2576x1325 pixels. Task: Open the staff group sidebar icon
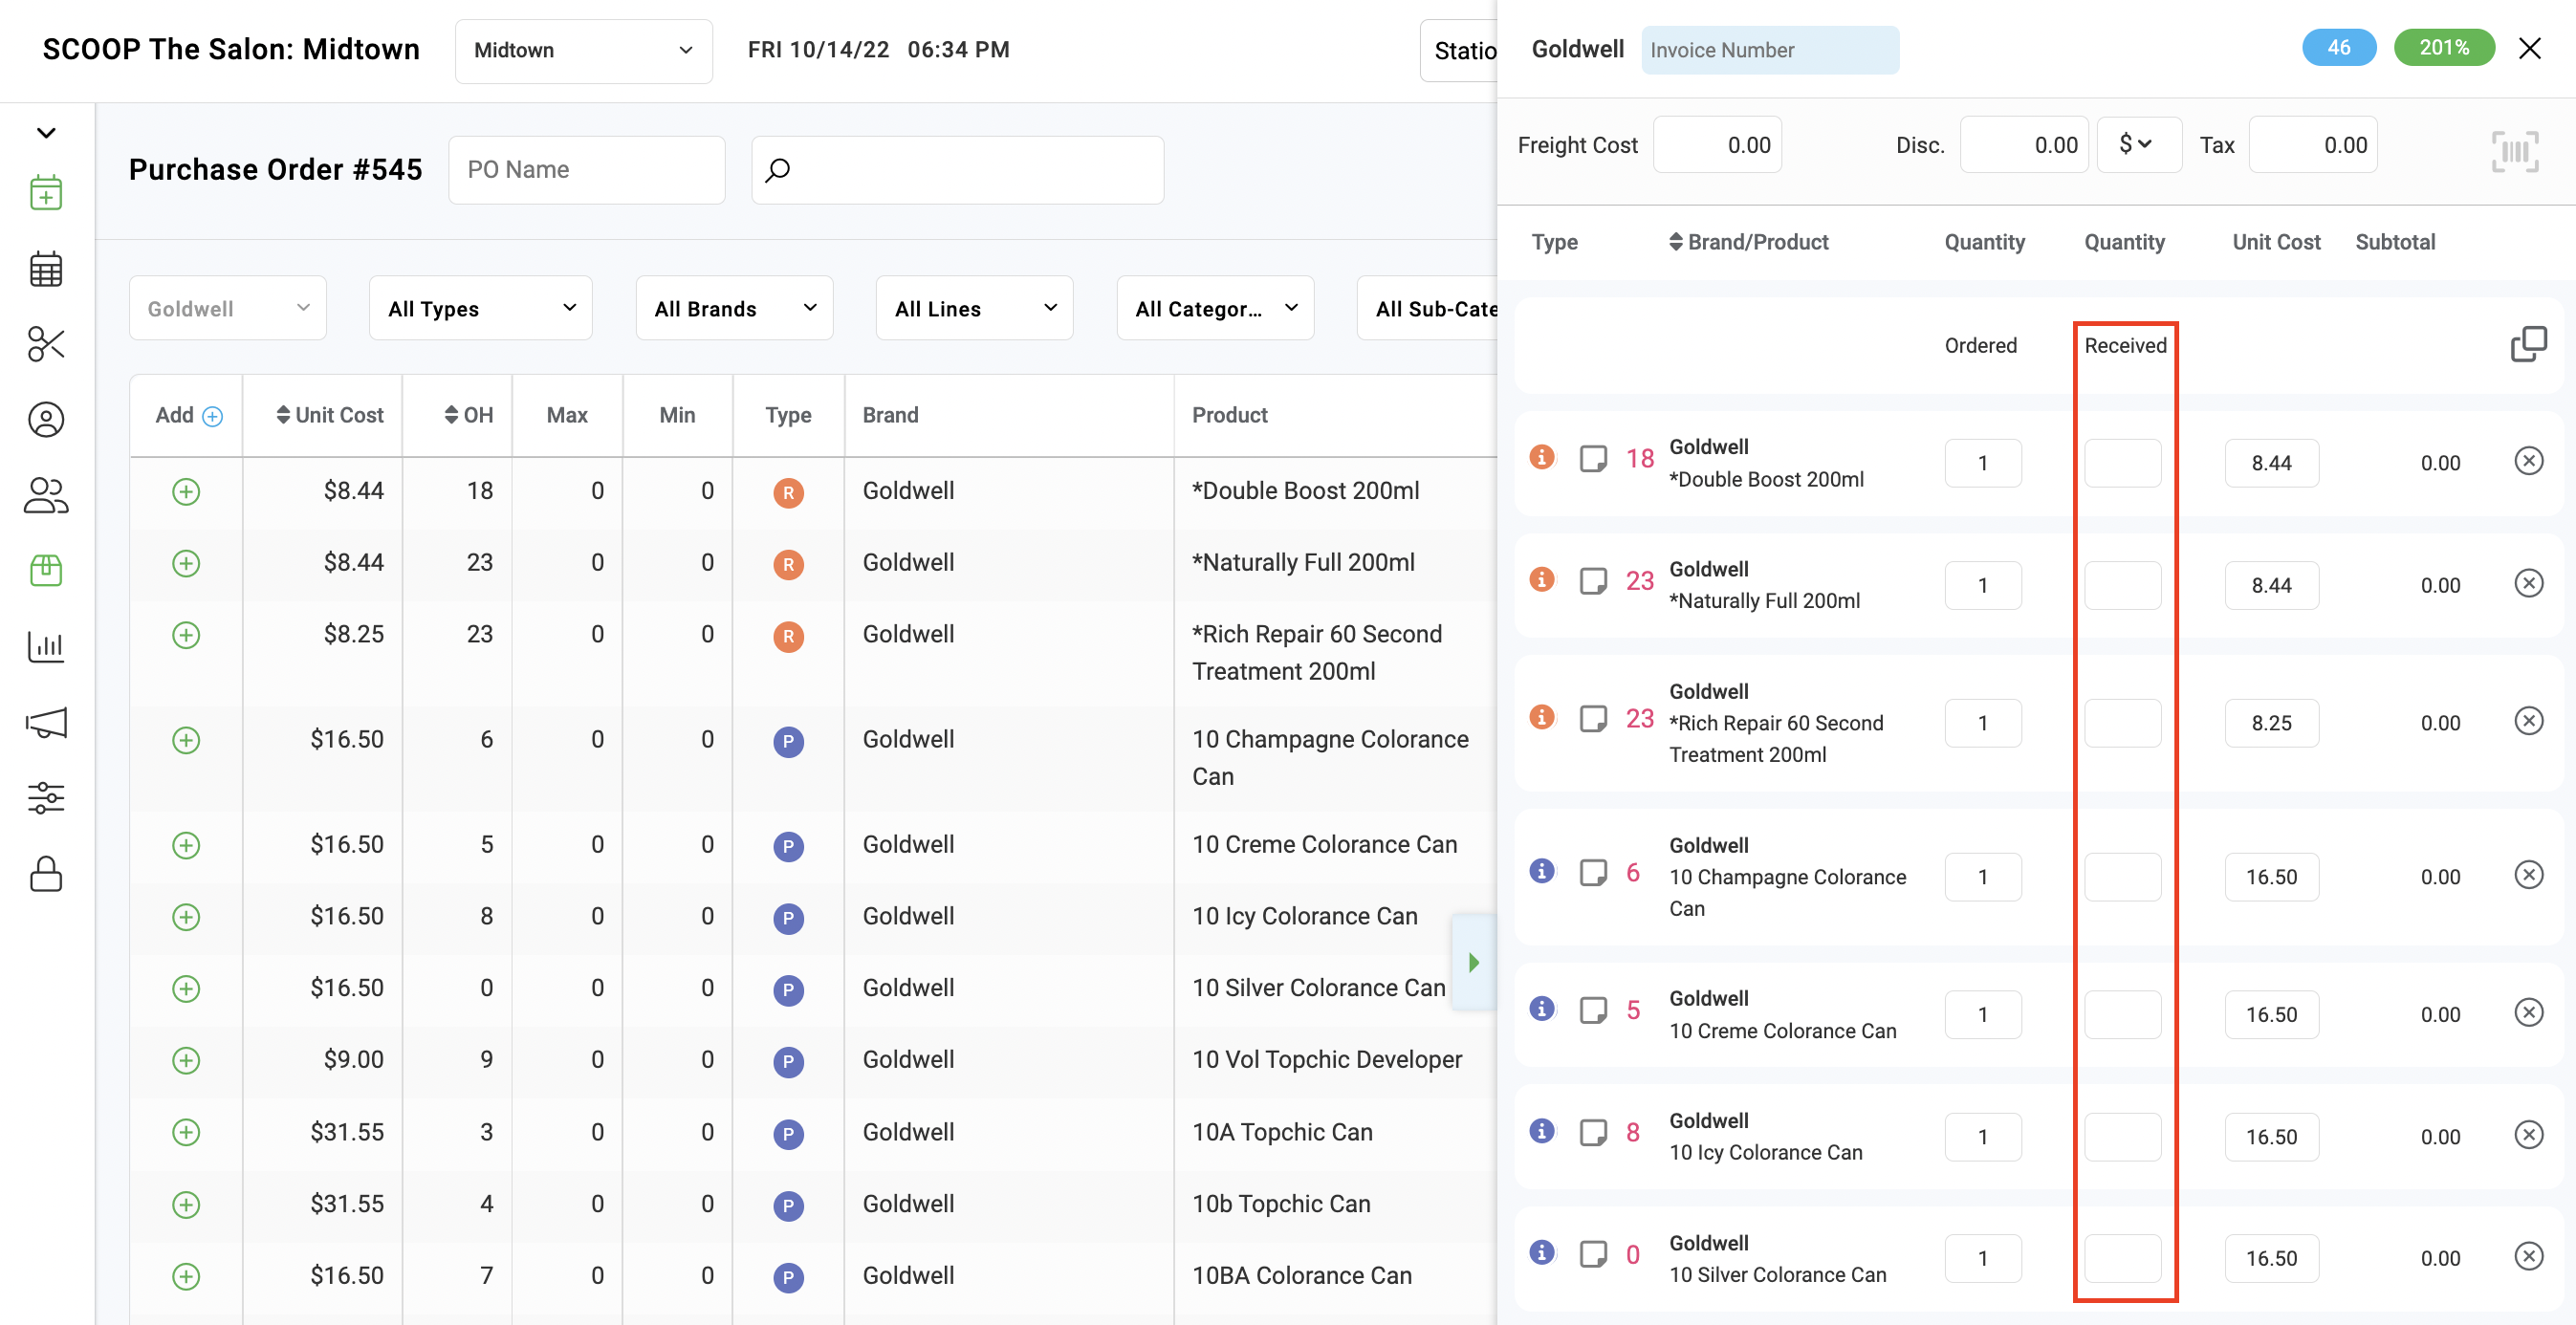pyautogui.click(x=46, y=495)
